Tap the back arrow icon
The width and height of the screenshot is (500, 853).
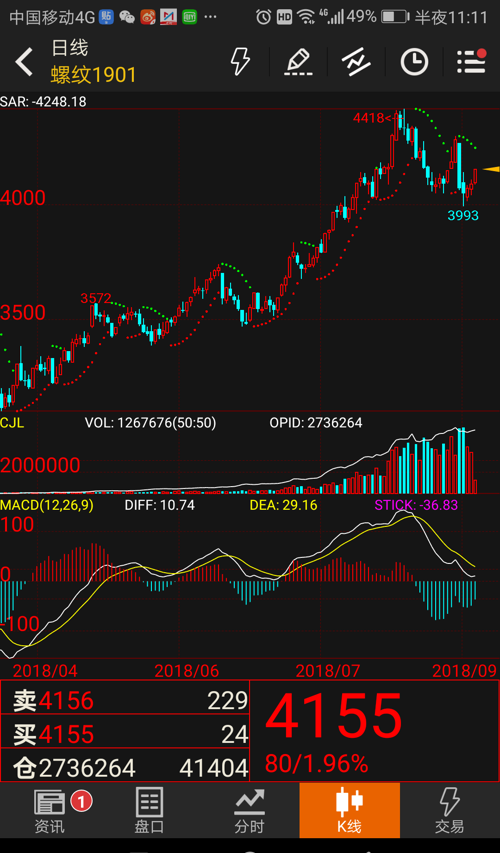[x=24, y=61]
